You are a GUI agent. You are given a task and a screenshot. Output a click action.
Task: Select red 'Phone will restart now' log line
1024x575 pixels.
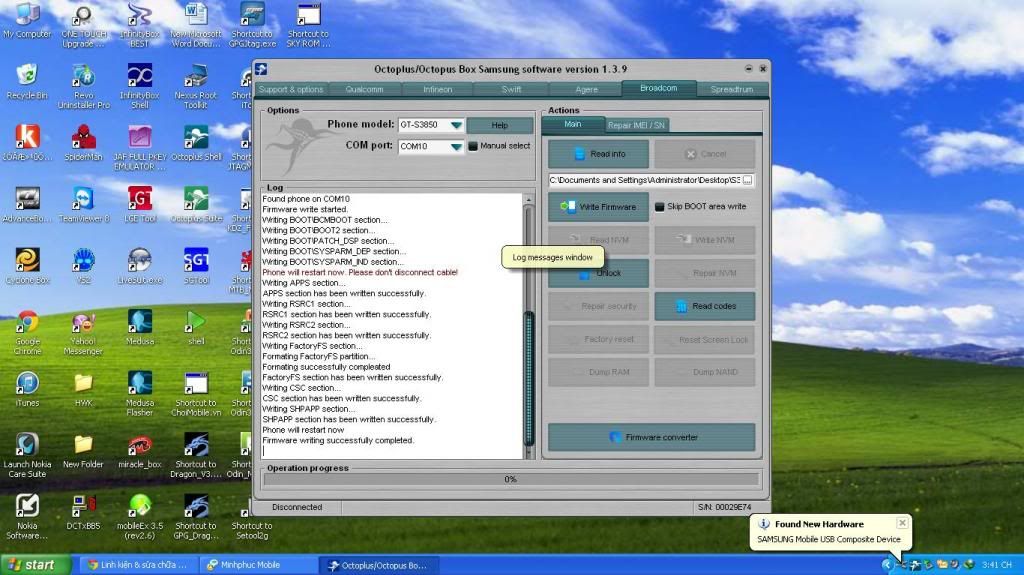point(360,272)
